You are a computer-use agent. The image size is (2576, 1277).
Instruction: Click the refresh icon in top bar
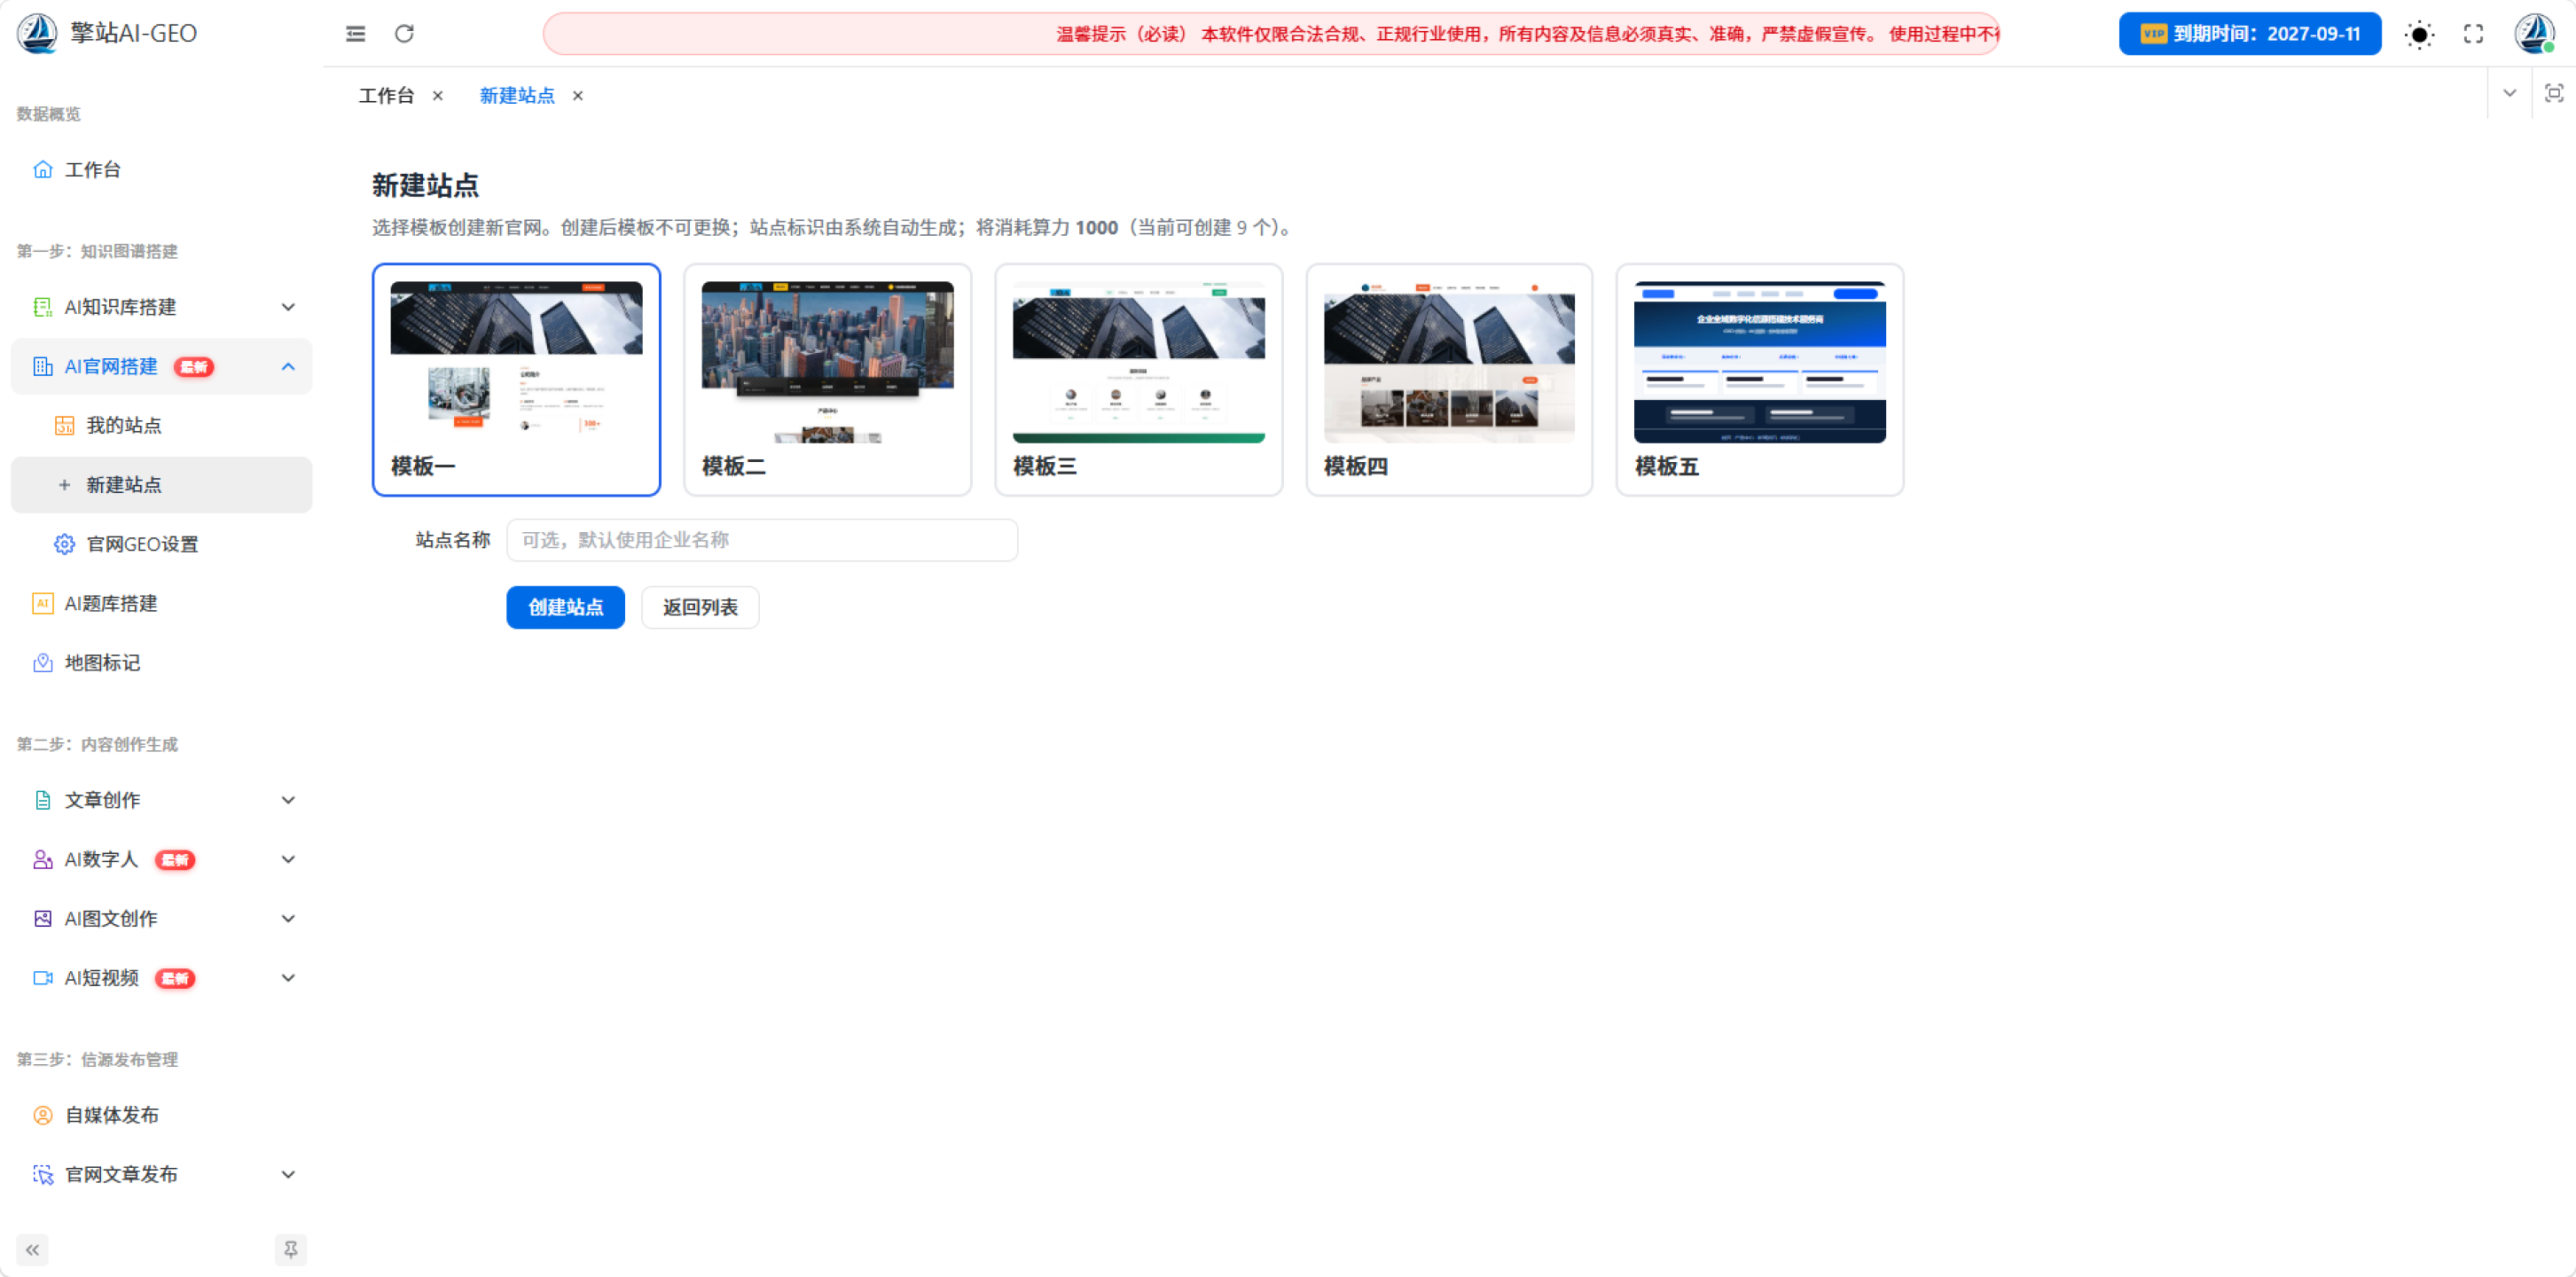pyautogui.click(x=404, y=34)
